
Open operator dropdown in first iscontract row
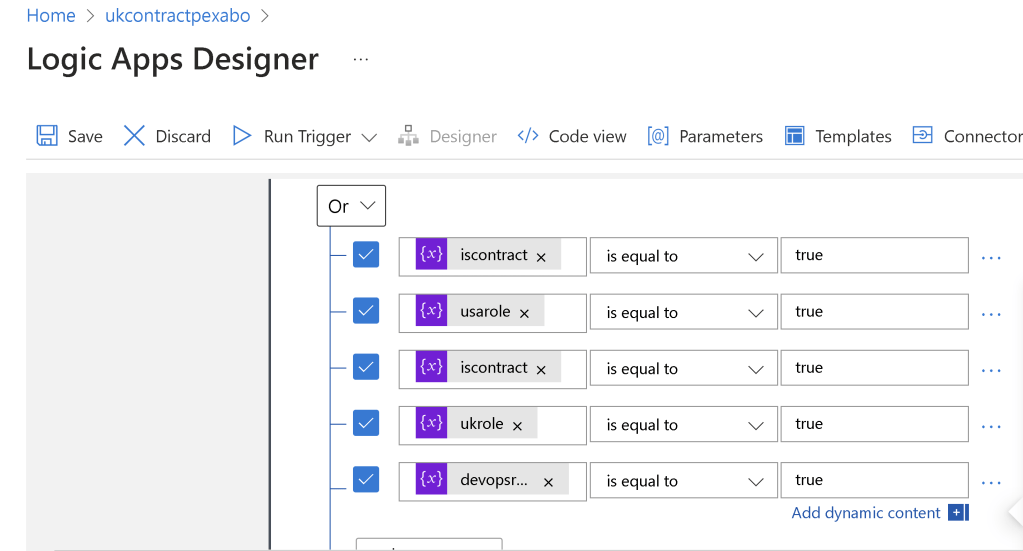click(x=684, y=255)
